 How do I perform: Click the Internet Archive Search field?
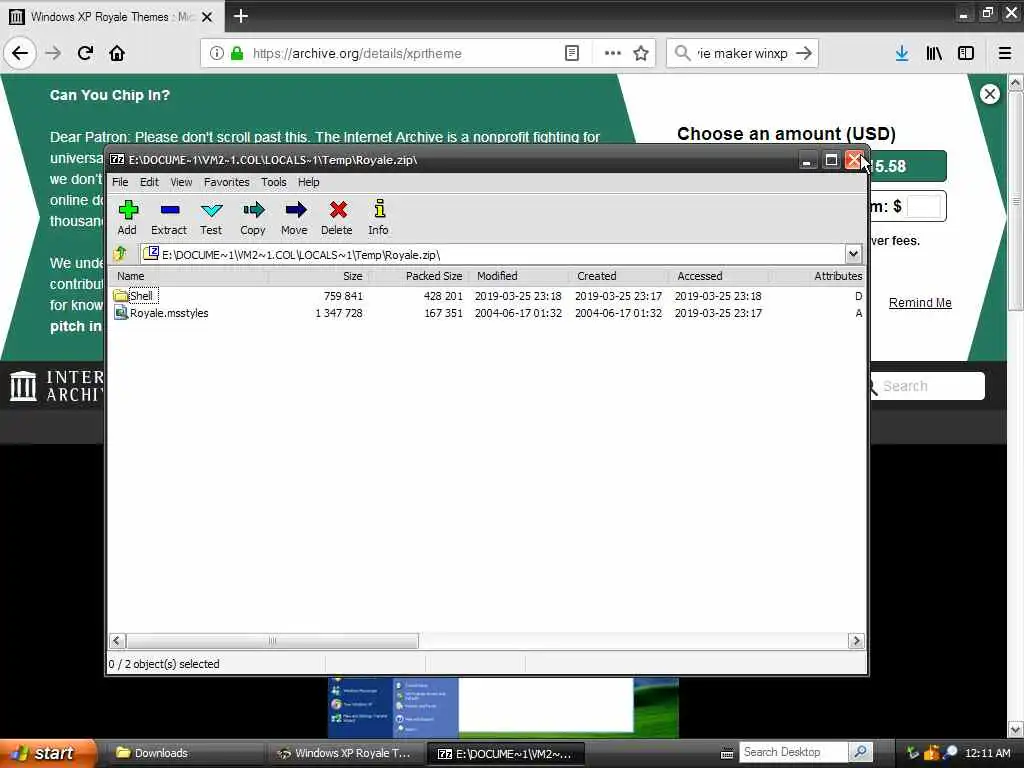925,386
